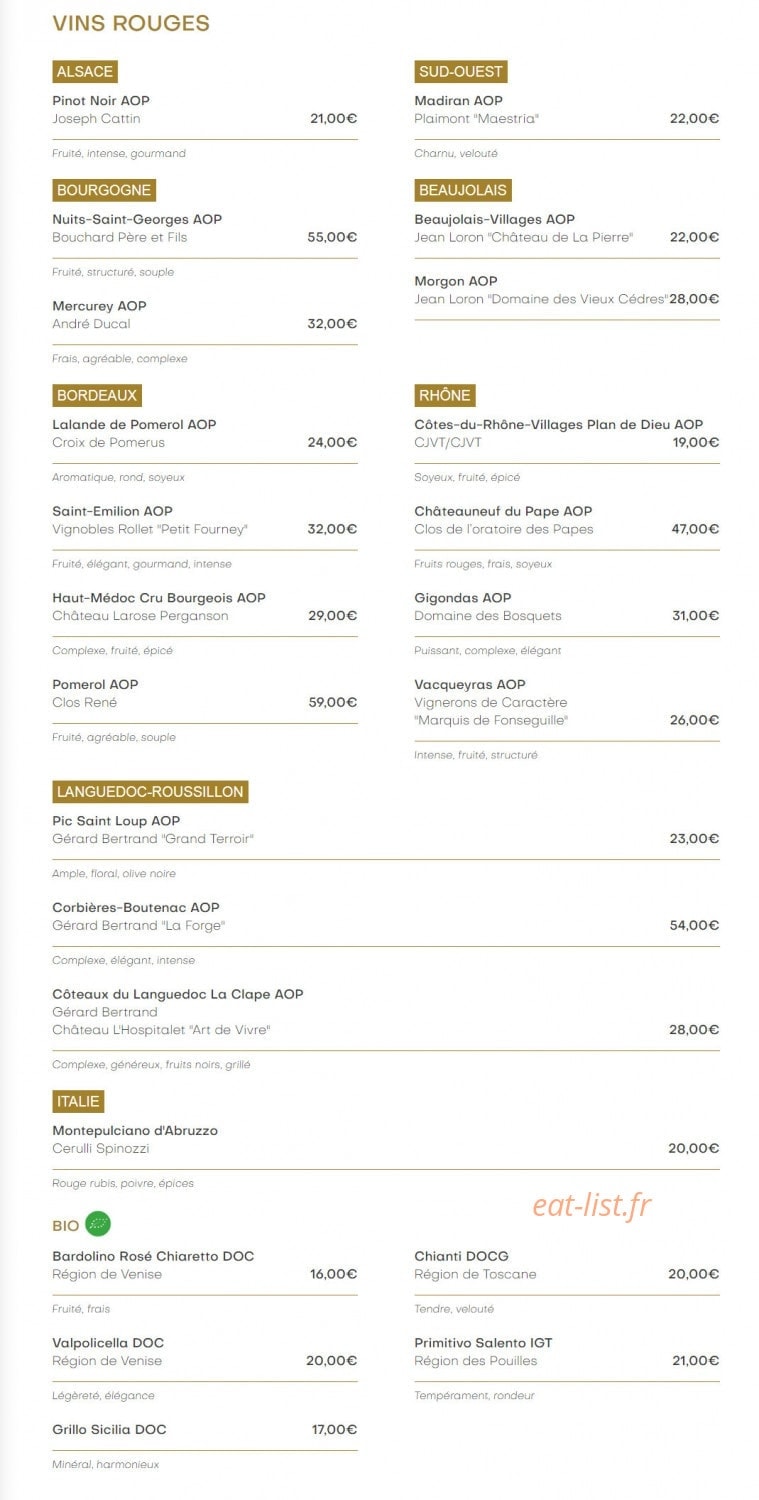Click the RHÔNE region tag
The height and width of the screenshot is (1500, 759).
click(x=445, y=395)
